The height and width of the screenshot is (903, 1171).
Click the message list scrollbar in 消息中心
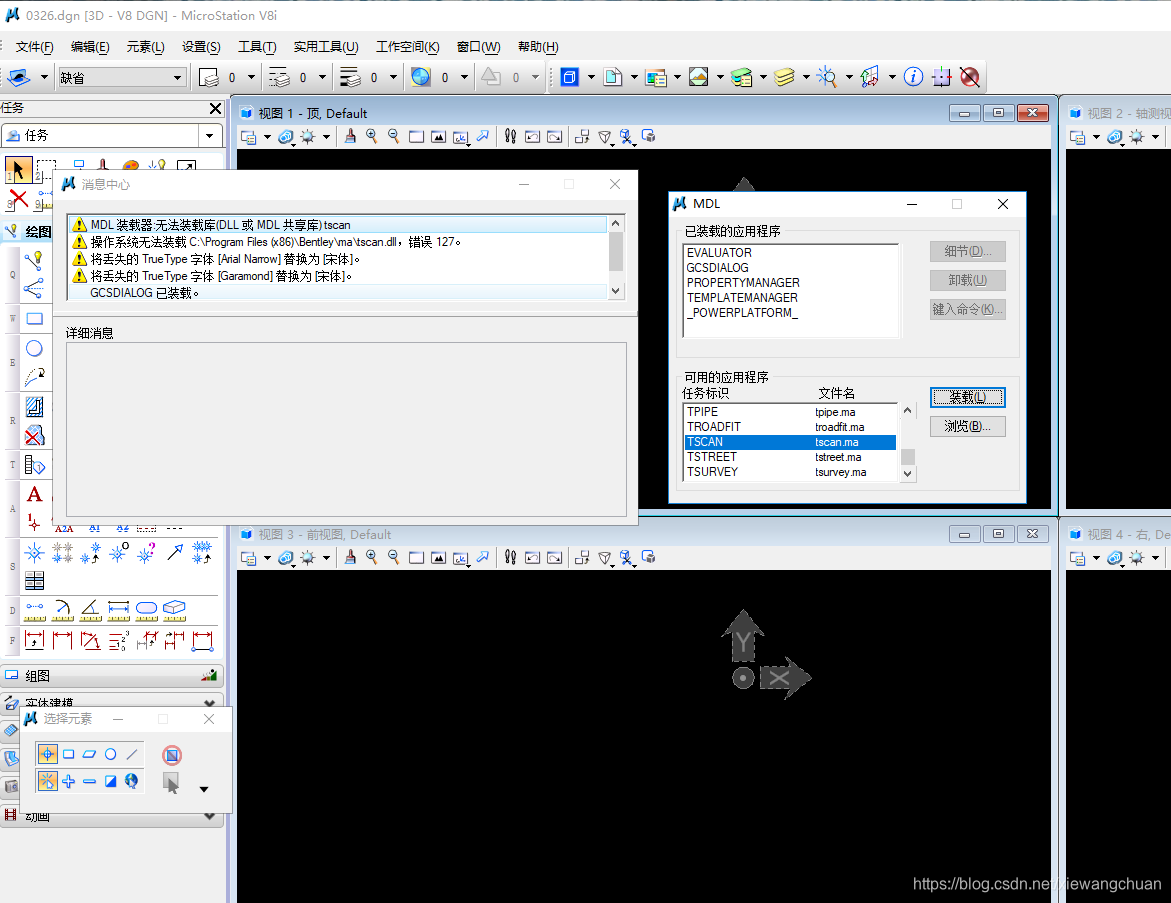click(x=615, y=258)
